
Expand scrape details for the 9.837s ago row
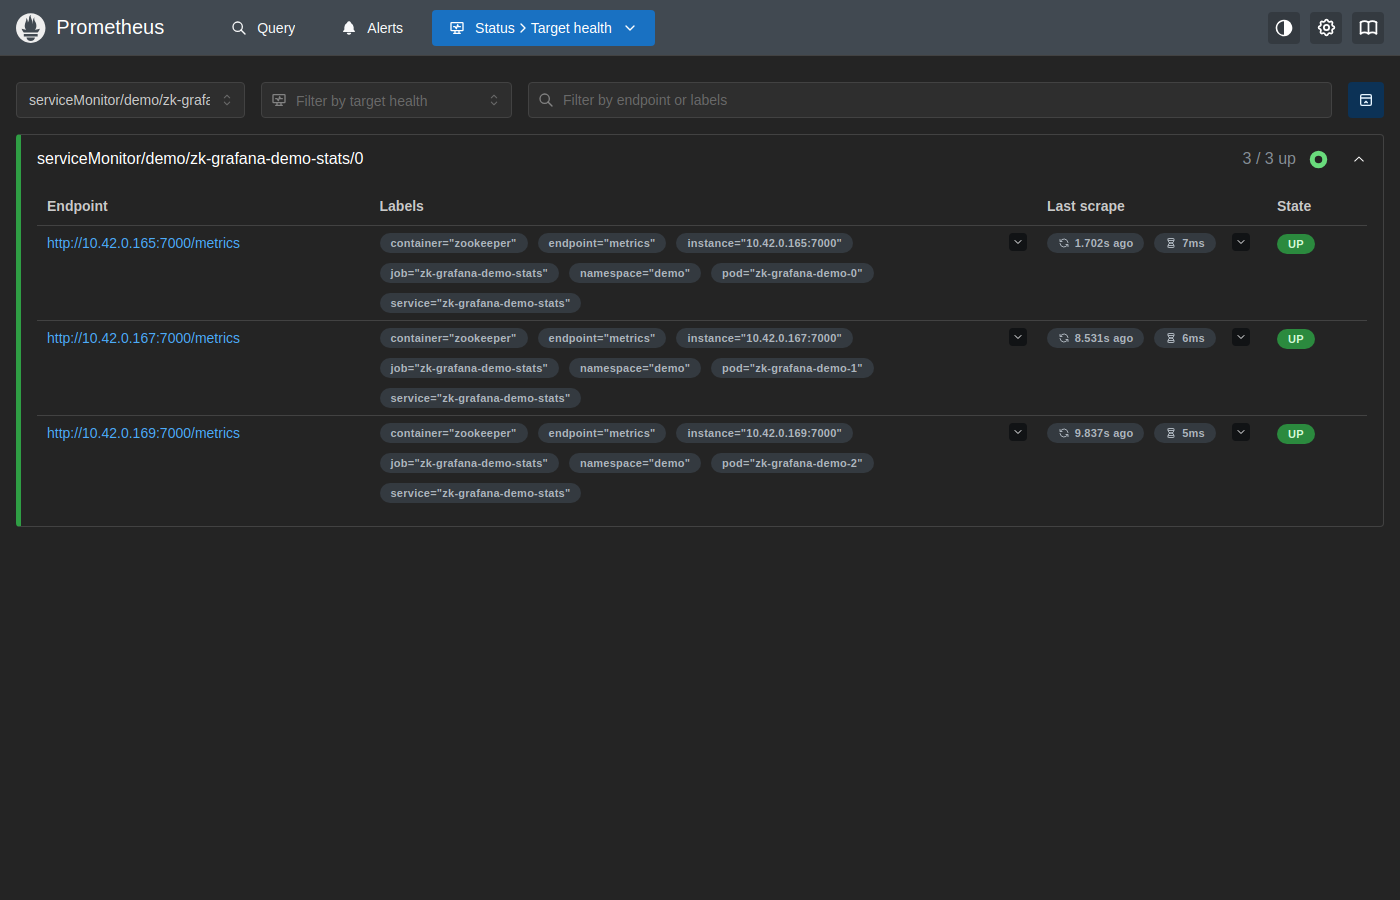tap(1241, 432)
